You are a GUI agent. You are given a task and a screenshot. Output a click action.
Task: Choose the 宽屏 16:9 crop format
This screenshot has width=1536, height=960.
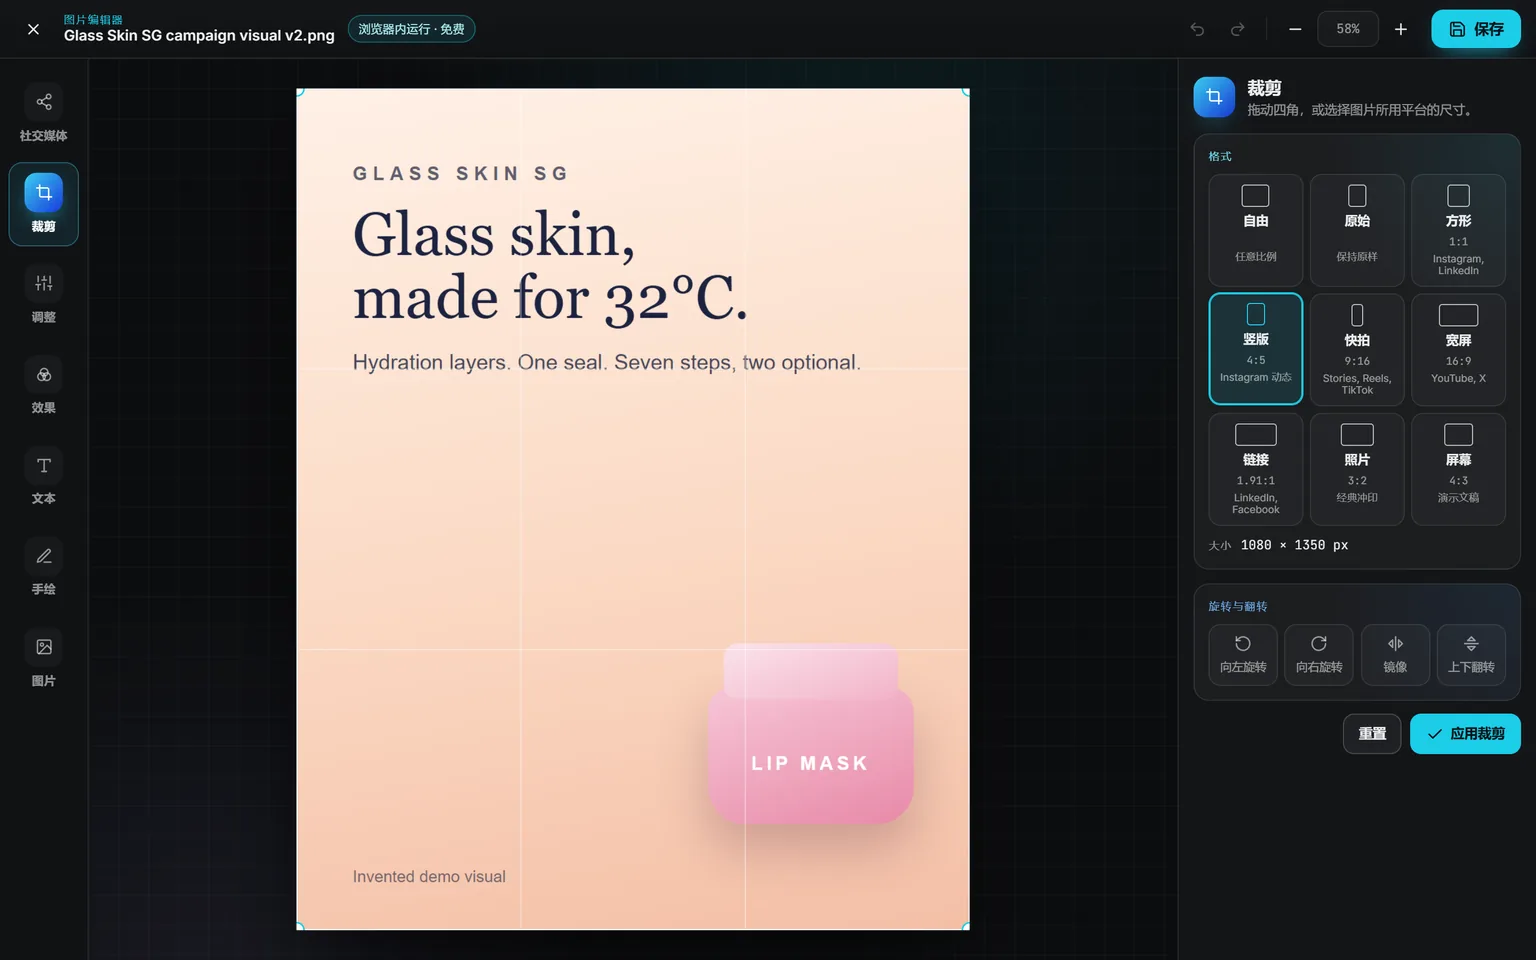1458,349
